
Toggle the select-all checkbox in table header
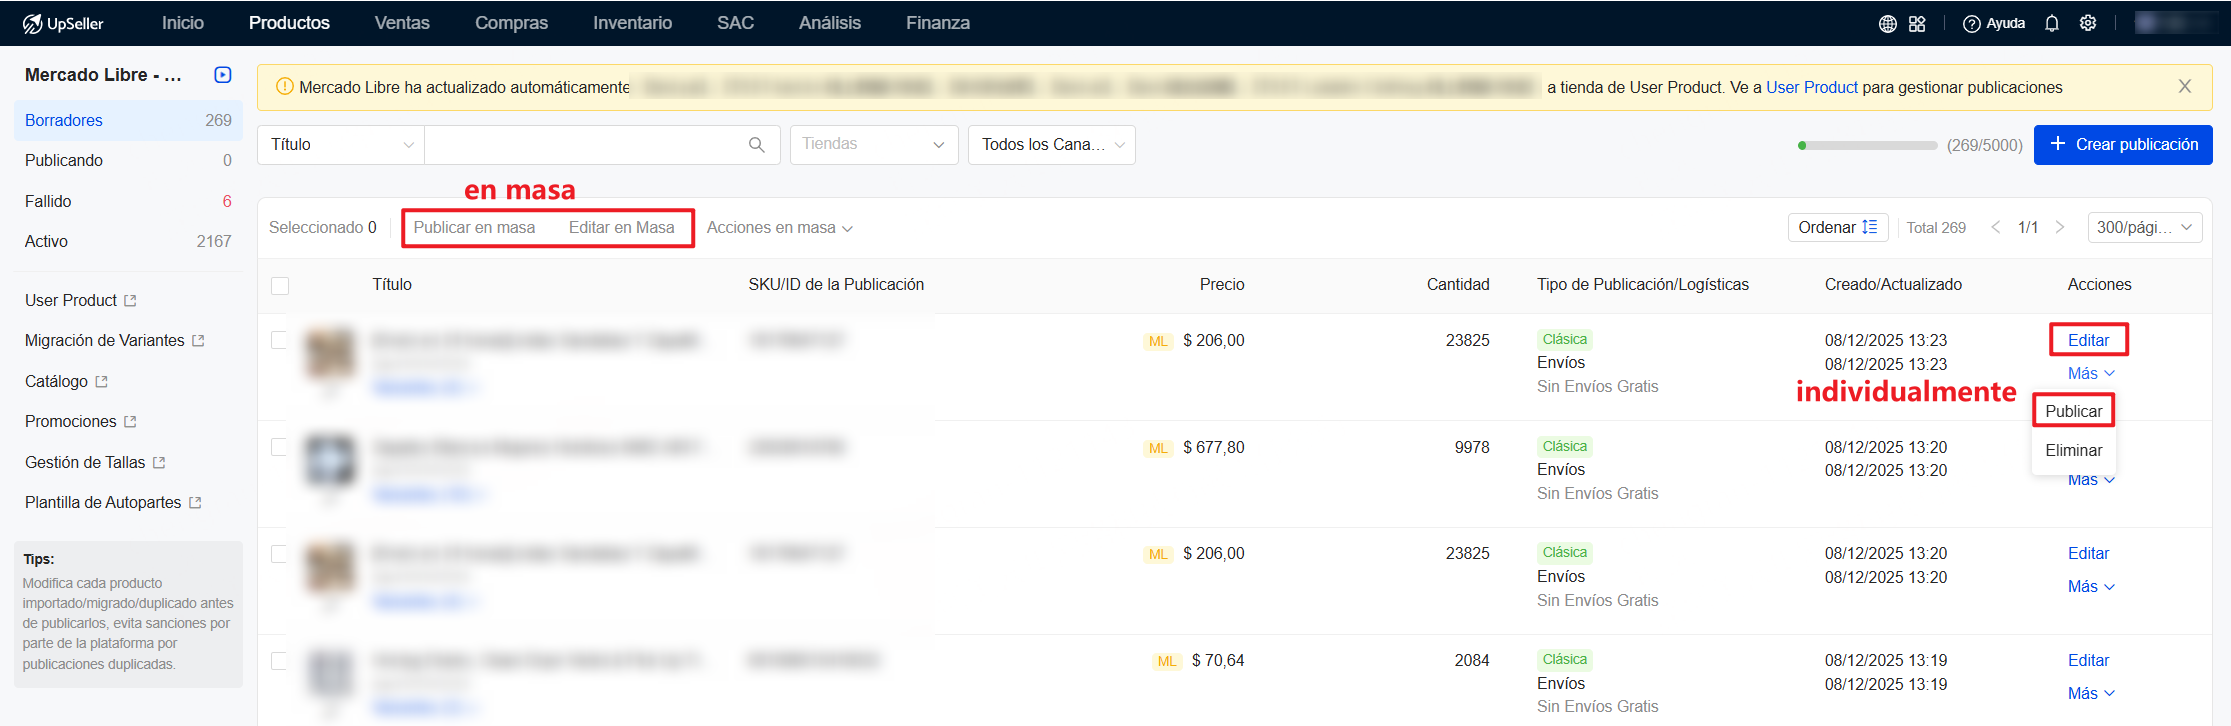(280, 286)
